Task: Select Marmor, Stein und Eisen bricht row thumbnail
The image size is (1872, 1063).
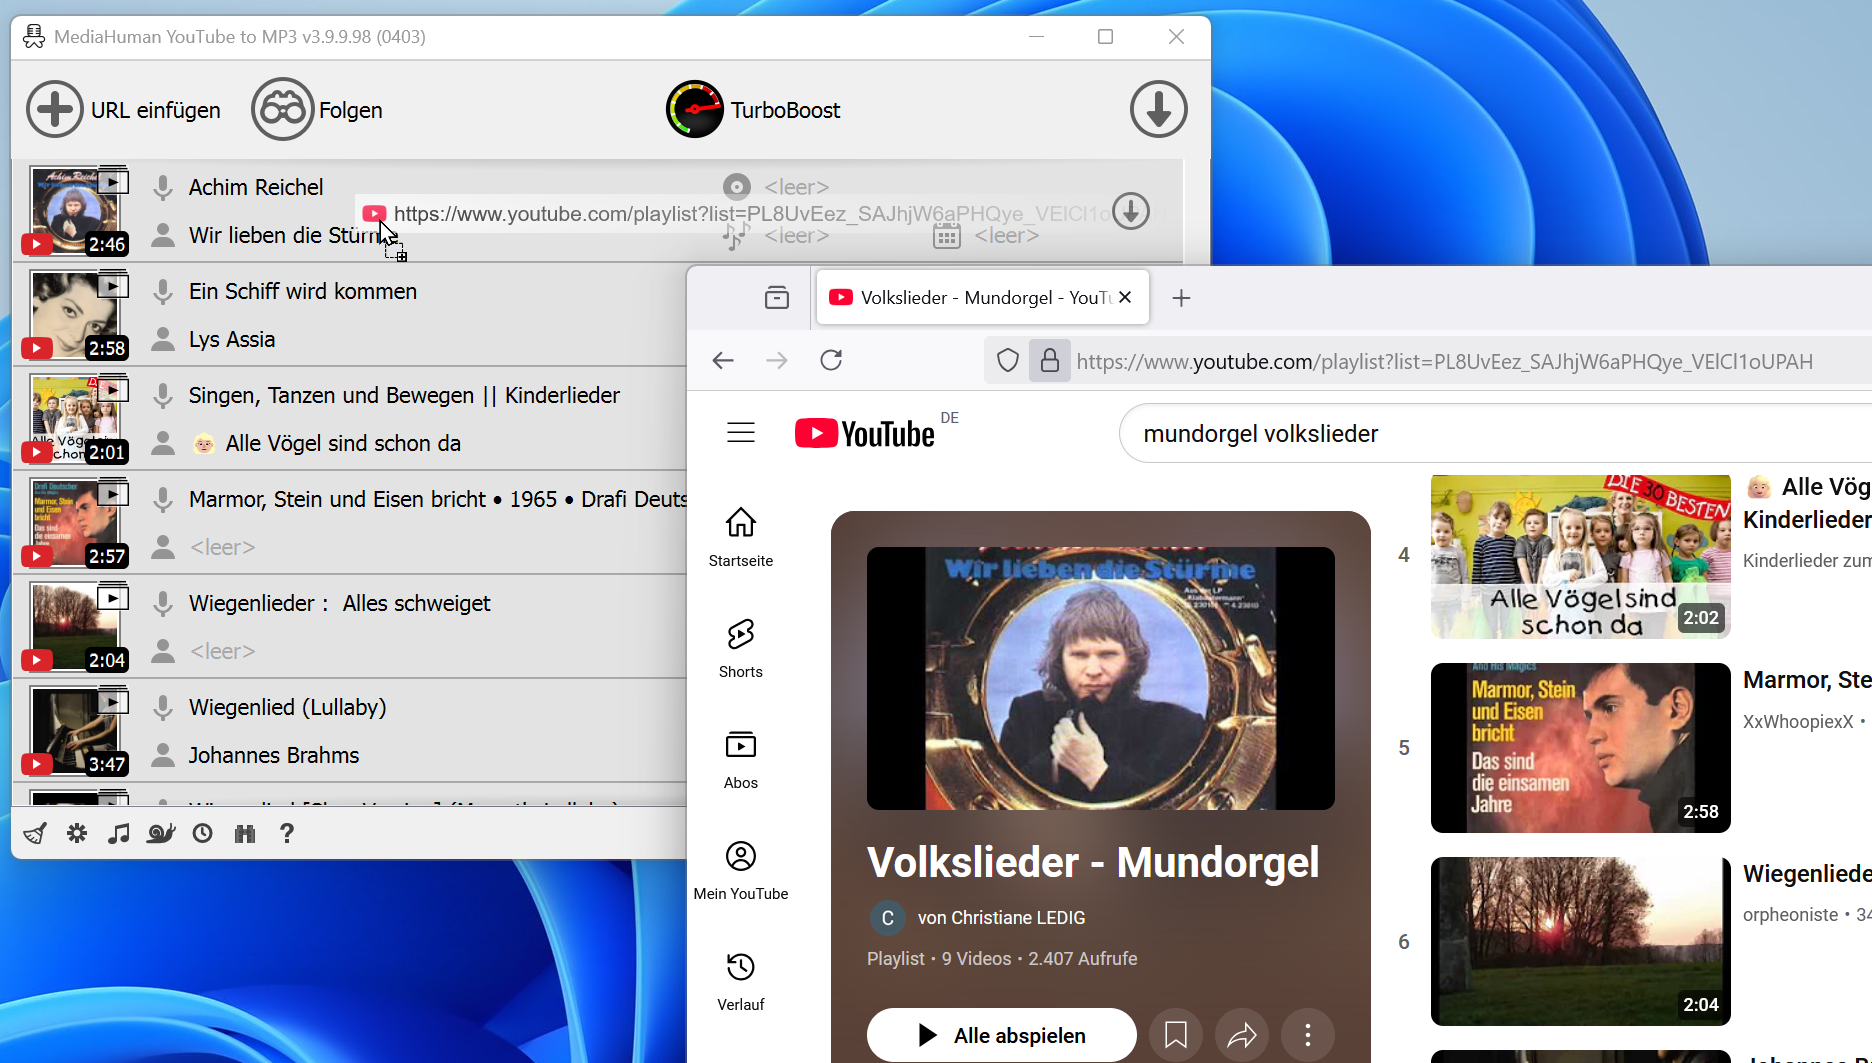Action: [74, 522]
